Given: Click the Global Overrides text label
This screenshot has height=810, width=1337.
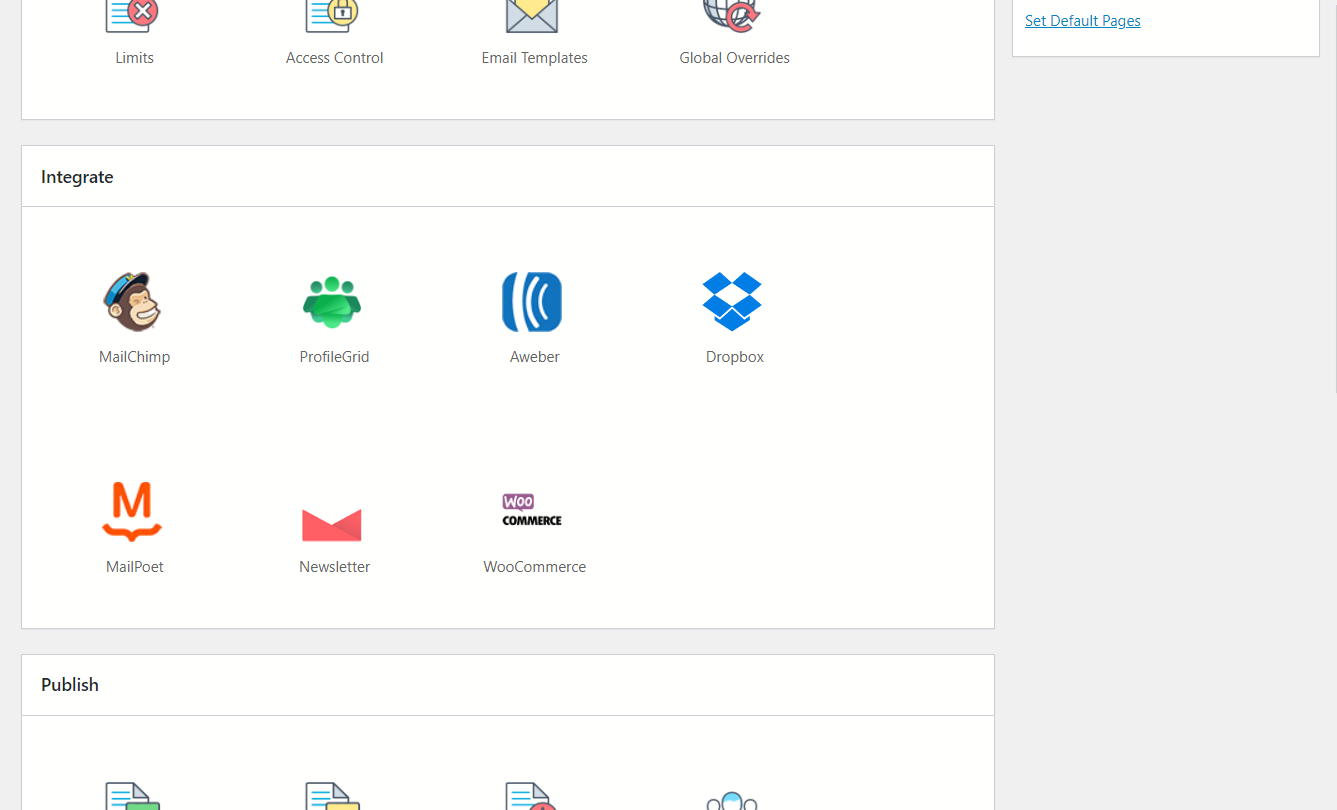Looking at the screenshot, I should [734, 58].
